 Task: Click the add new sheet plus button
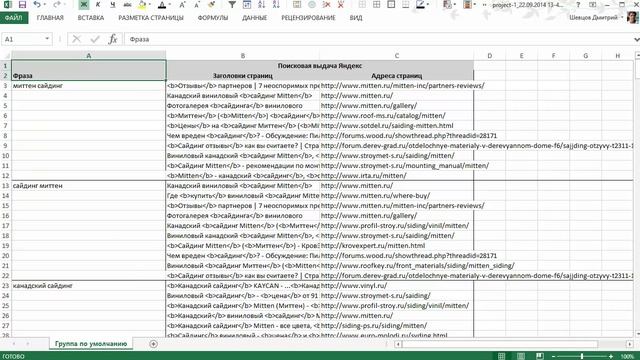[x=153, y=344]
